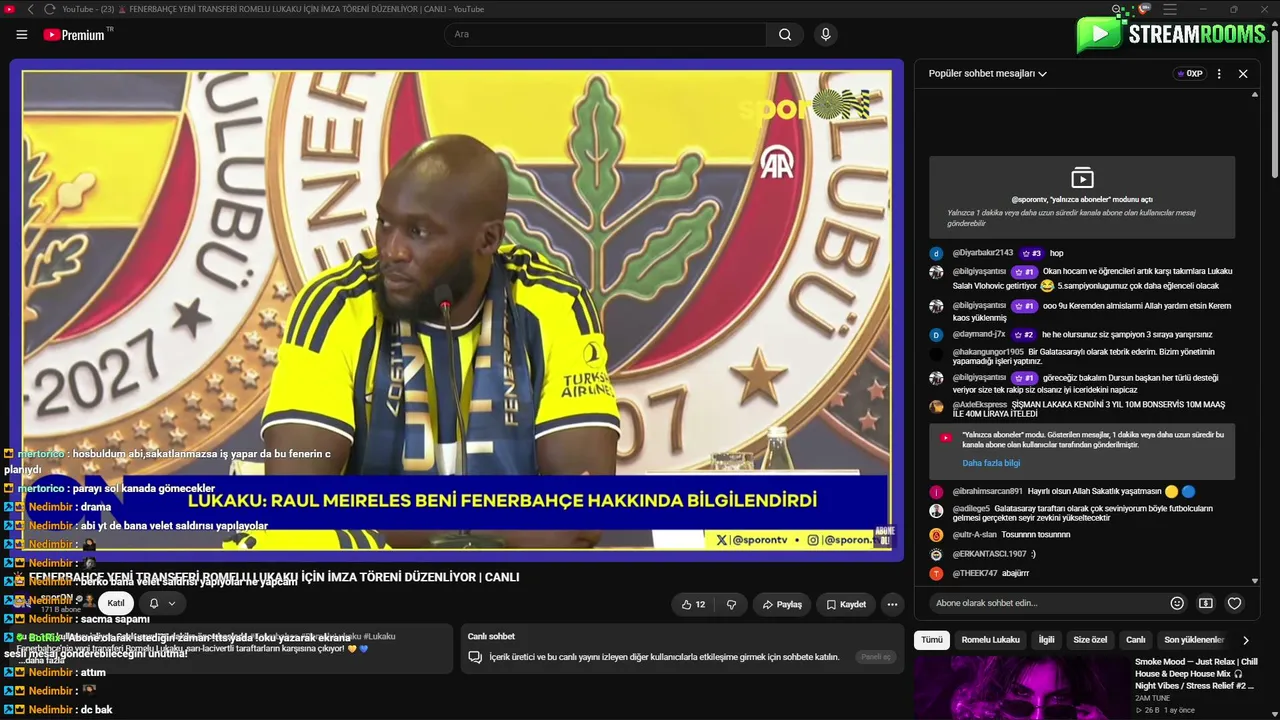1280x720 pixels.
Task: Open the 0XP chat points badge
Action: coord(1189,74)
